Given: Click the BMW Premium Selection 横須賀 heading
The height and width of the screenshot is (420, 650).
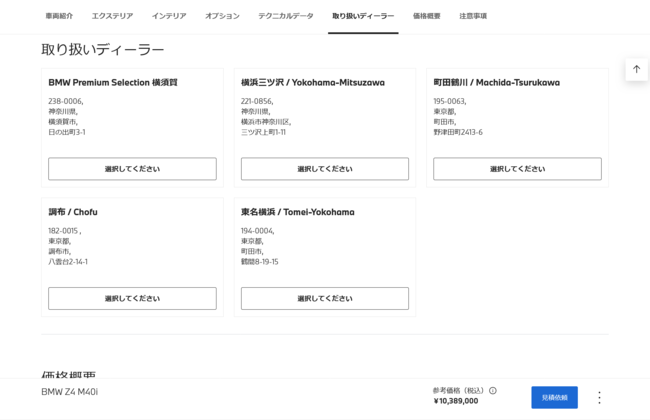Looking at the screenshot, I should point(113,82).
